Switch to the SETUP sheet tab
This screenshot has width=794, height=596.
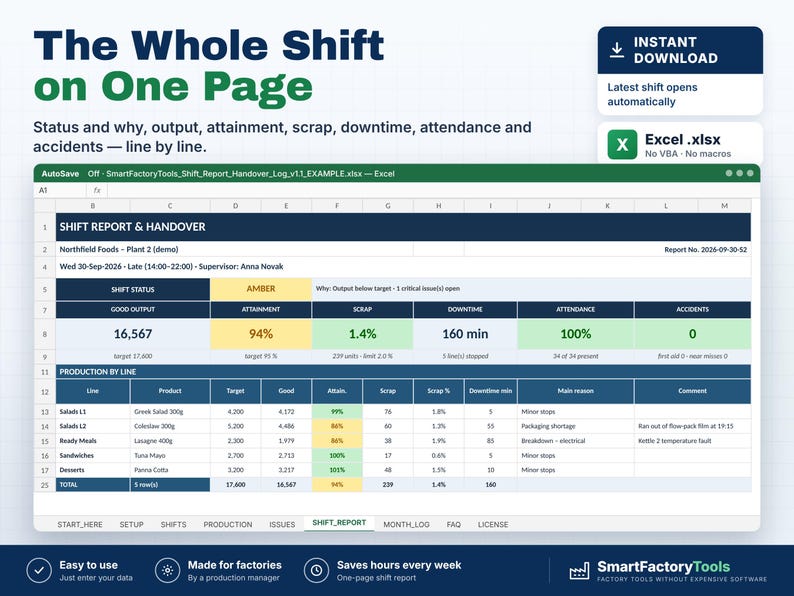(132, 525)
